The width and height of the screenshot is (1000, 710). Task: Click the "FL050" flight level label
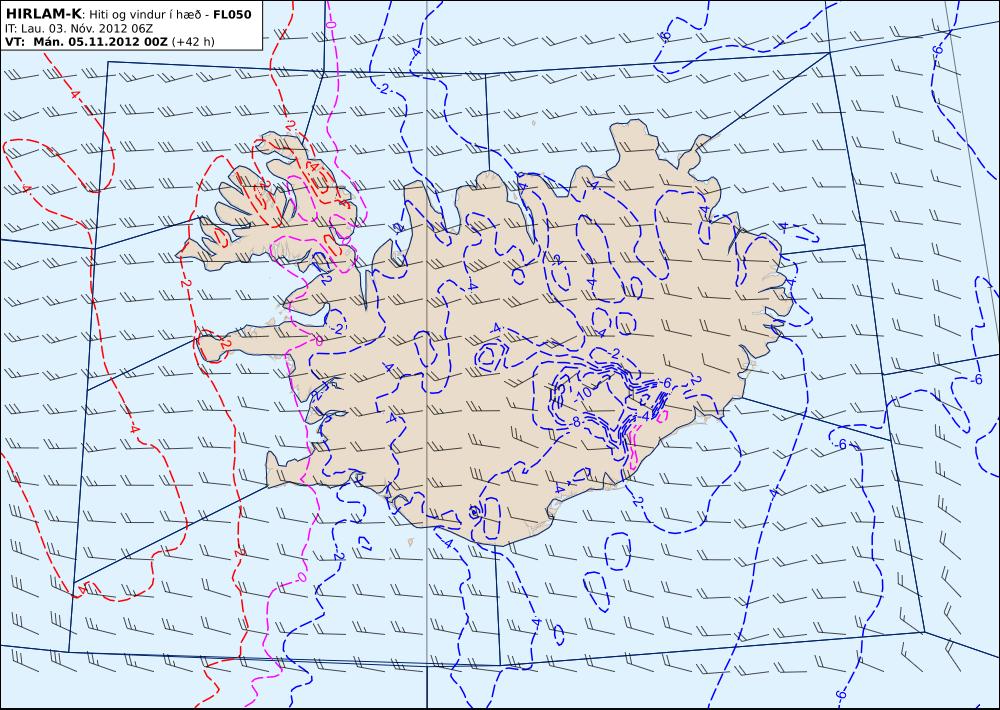pyautogui.click(x=232, y=15)
